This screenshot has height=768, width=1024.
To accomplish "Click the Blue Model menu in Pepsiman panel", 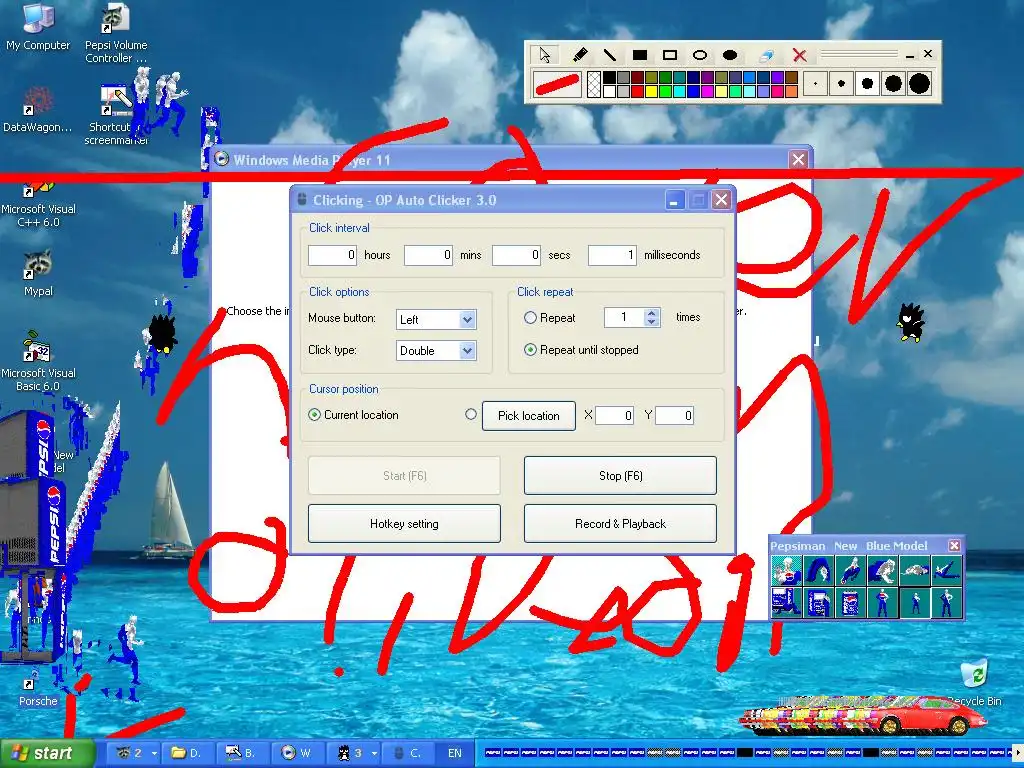I will click(896, 546).
